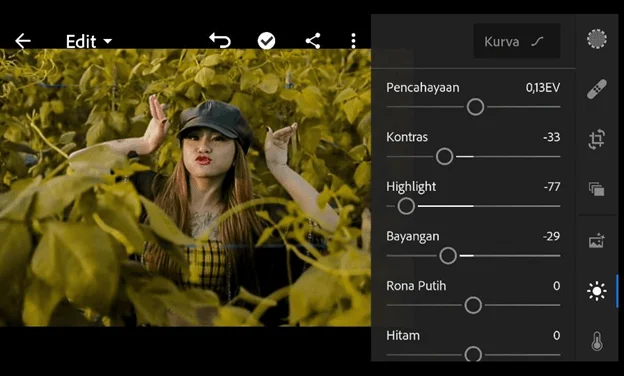
Task: Open the crop and rotate tool
Action: coord(597,139)
